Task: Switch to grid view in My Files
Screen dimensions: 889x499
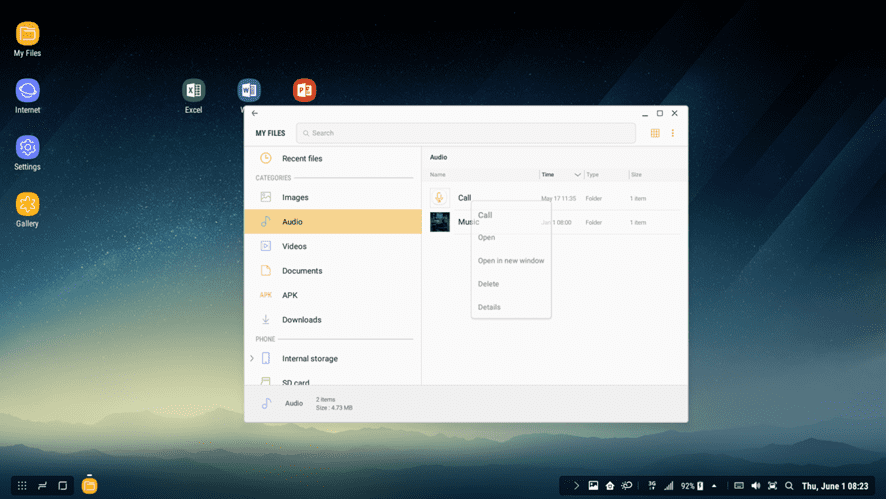Action: [655, 133]
